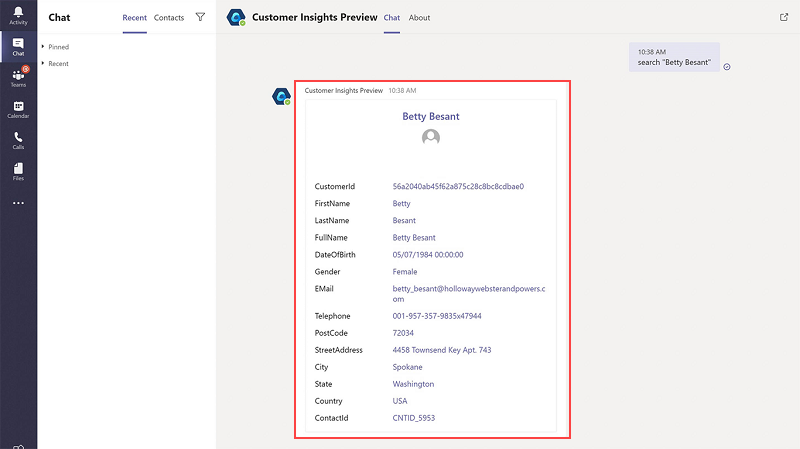
Task: Click the telephone number 001-957-357-9835x47944
Action: (x=437, y=316)
